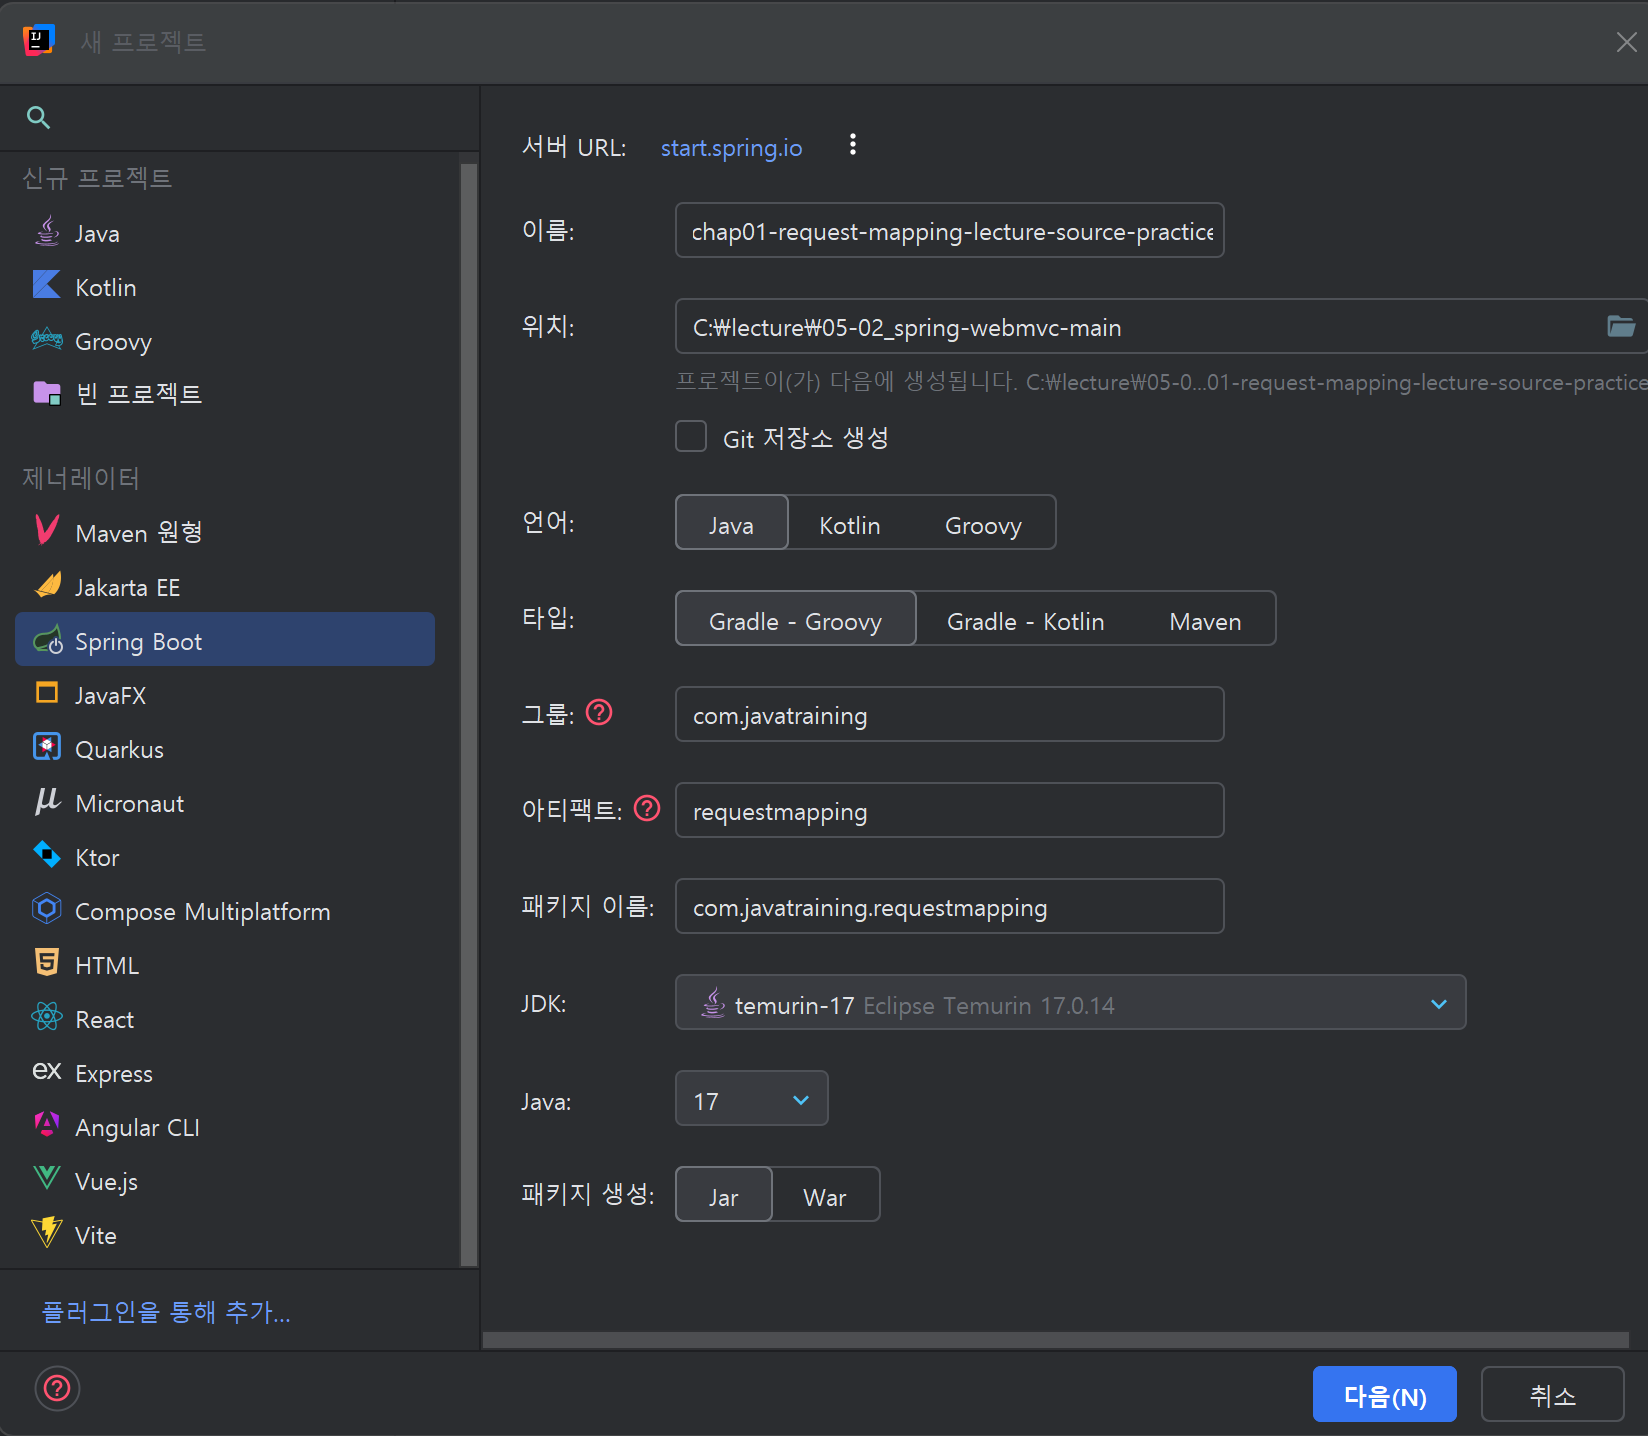Click the Compose Multiplatform icon
This screenshot has height=1436, width=1648.
47,910
